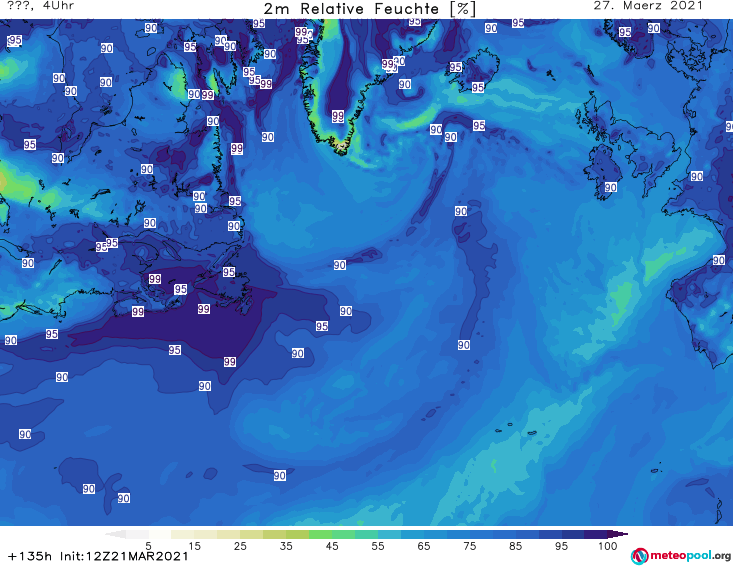This screenshot has height=566, width=733.
Task: Click the 'Init:12Z21MAR2021' initialization text
Action: [x=124, y=556]
